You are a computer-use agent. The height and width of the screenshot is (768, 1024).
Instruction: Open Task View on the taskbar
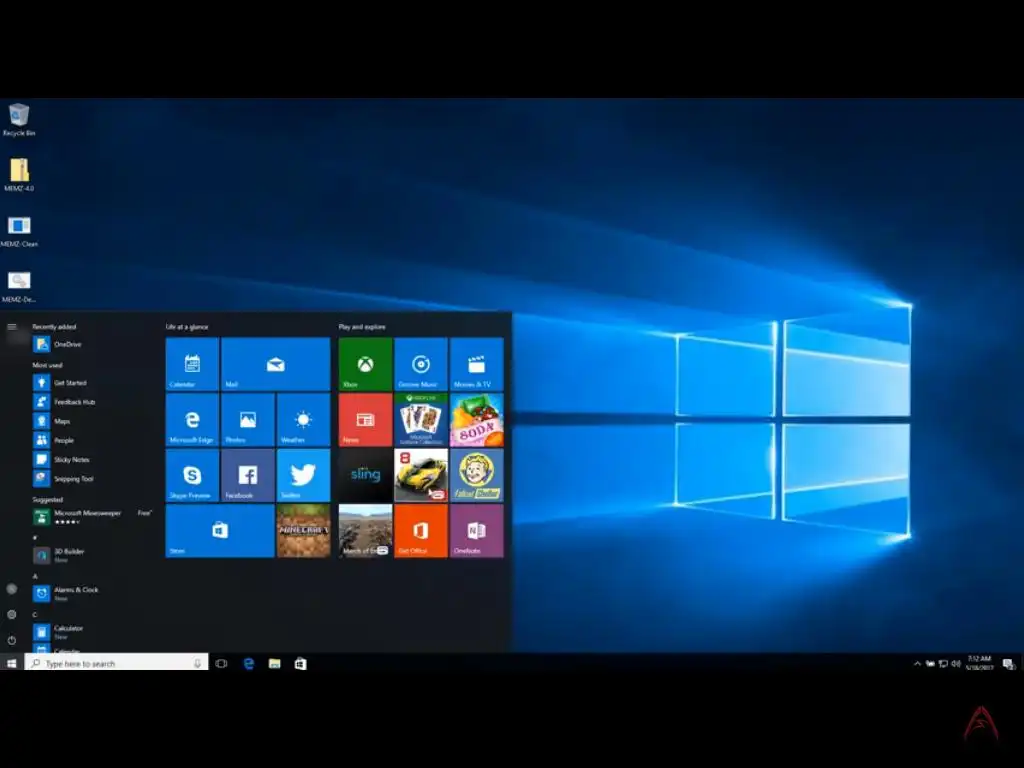221,664
